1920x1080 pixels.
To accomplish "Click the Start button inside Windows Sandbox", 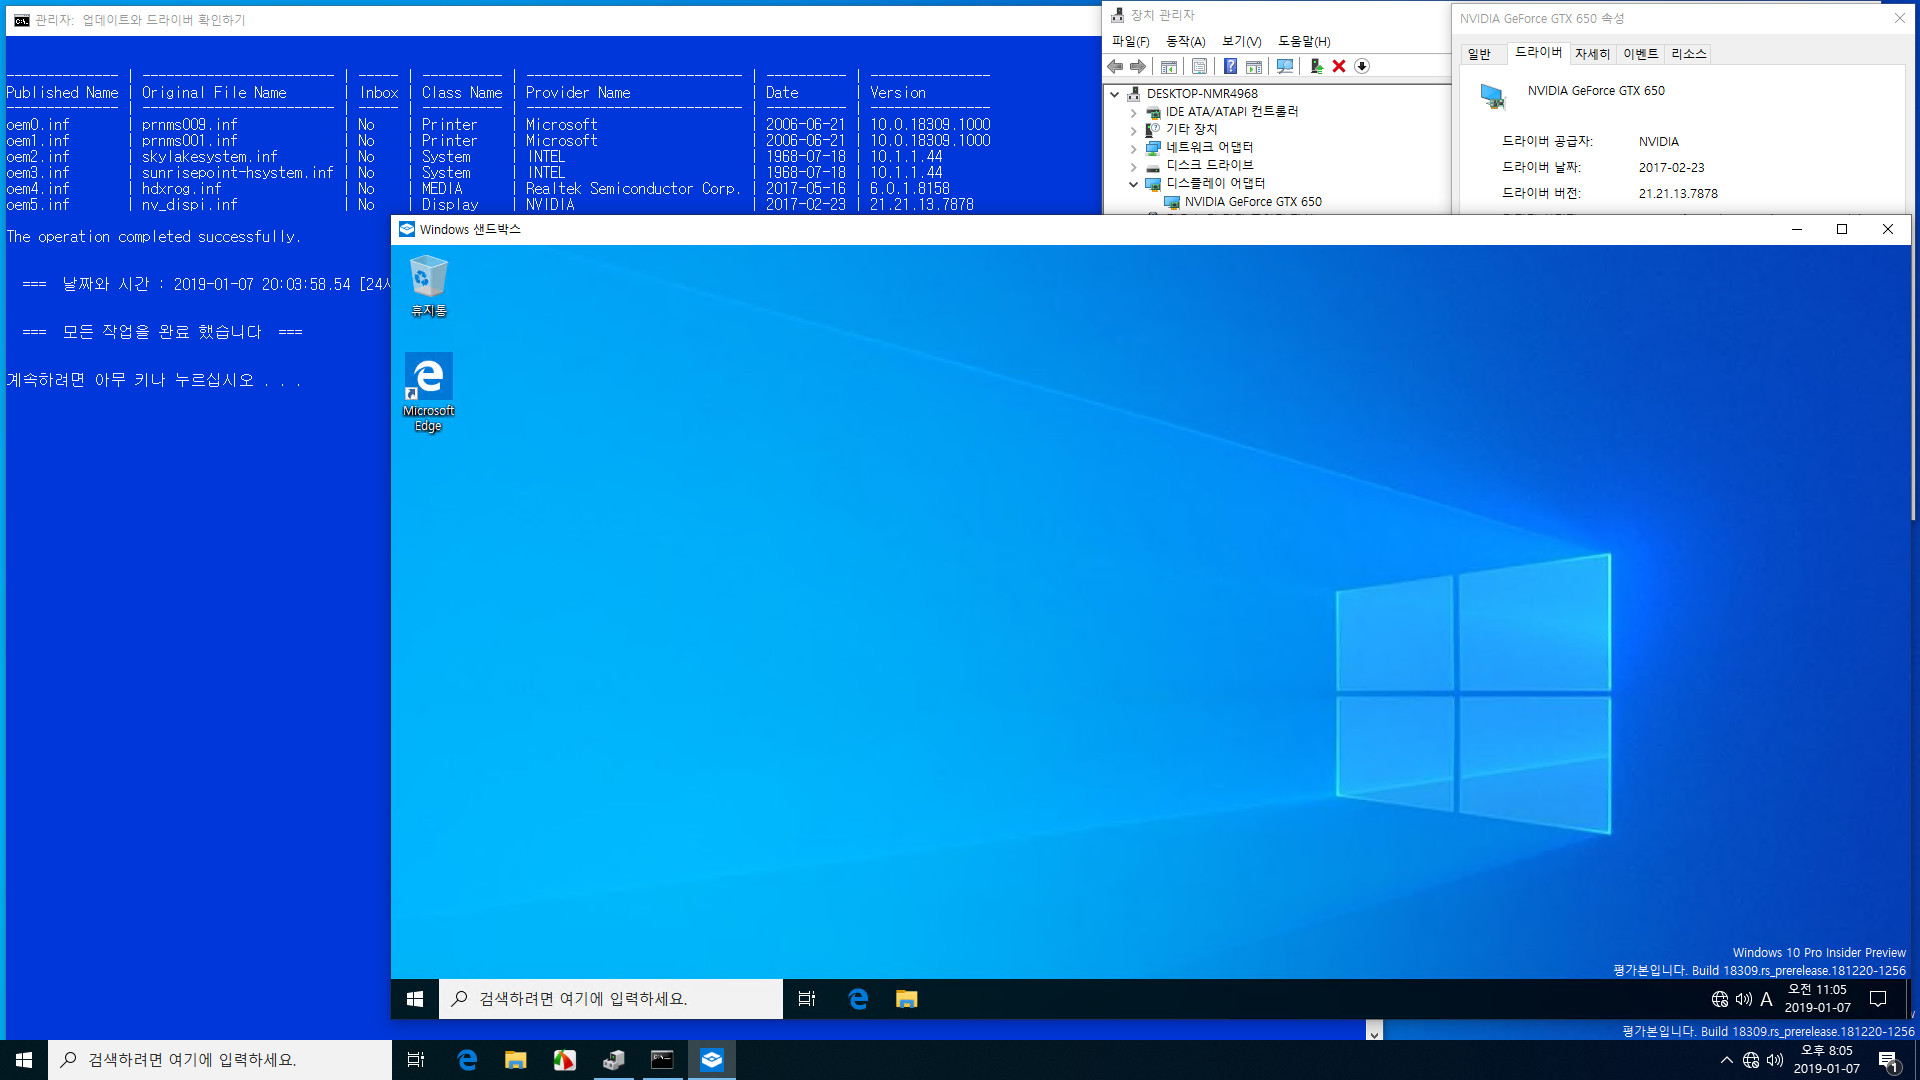I will pos(415,999).
